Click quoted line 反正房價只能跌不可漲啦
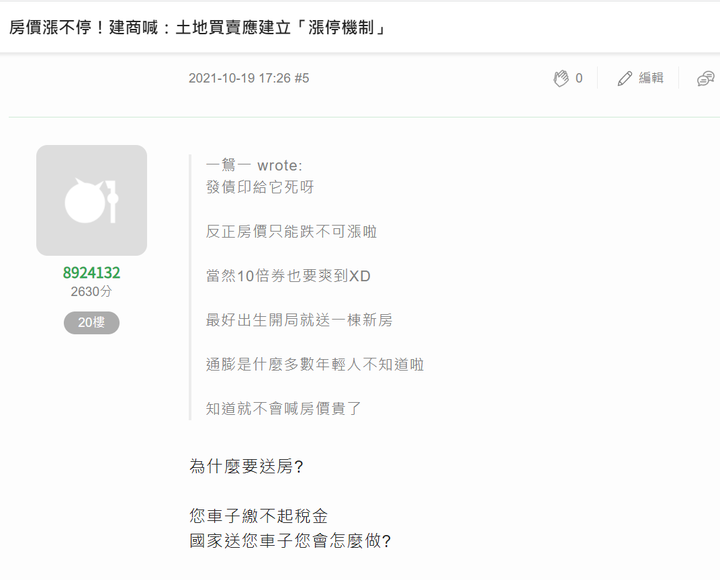 [x=291, y=231]
